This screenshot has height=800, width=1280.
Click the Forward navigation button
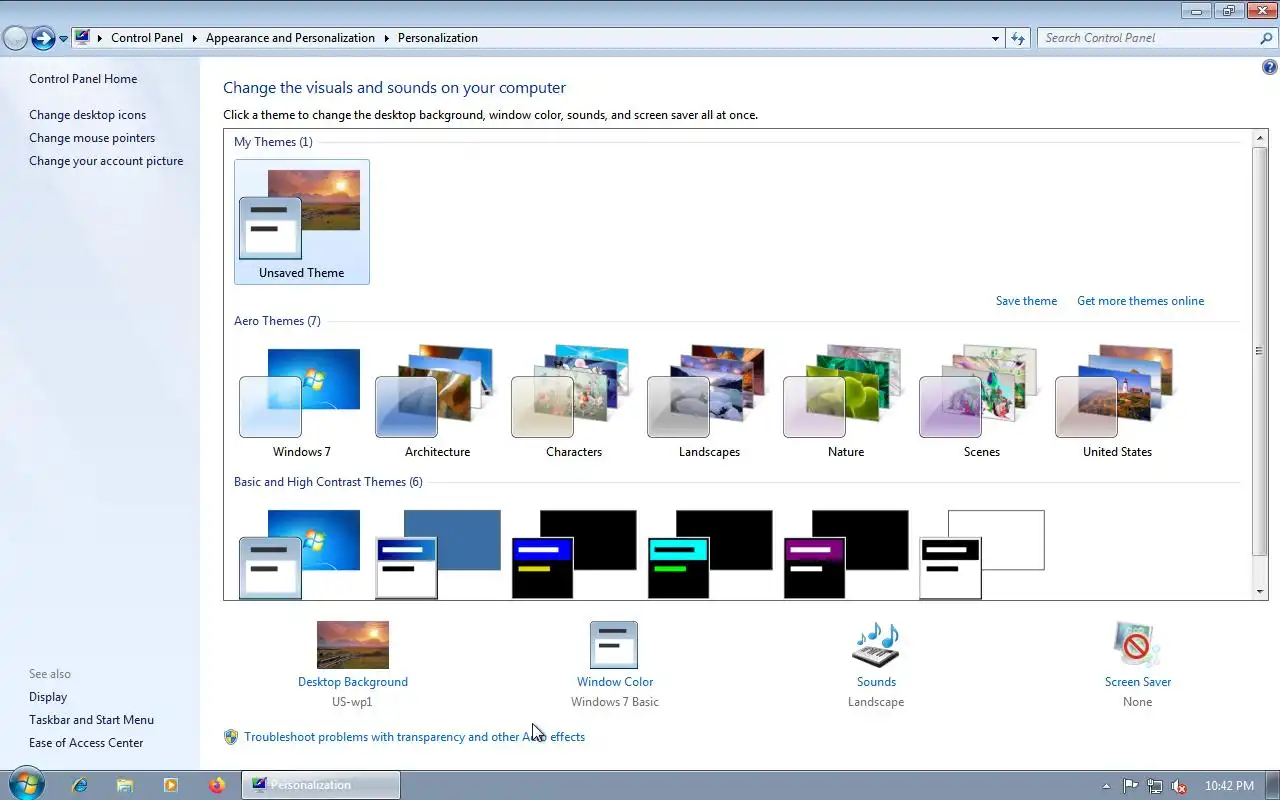[x=43, y=38]
